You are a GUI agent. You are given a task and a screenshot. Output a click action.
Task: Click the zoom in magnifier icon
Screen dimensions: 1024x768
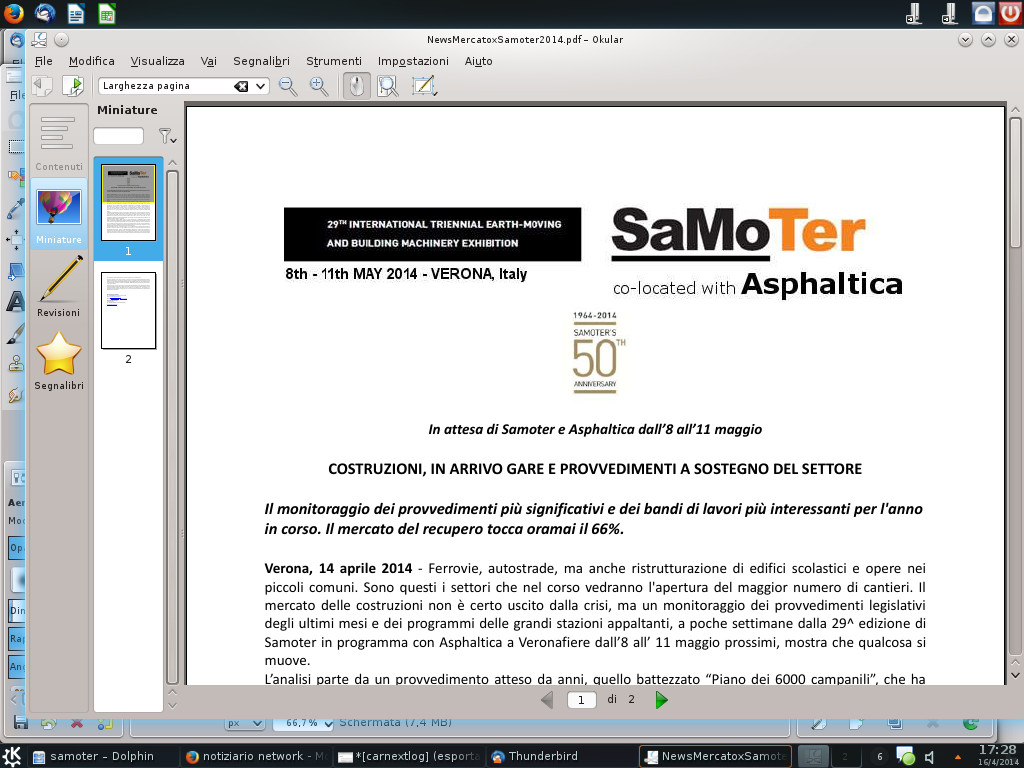(319, 86)
